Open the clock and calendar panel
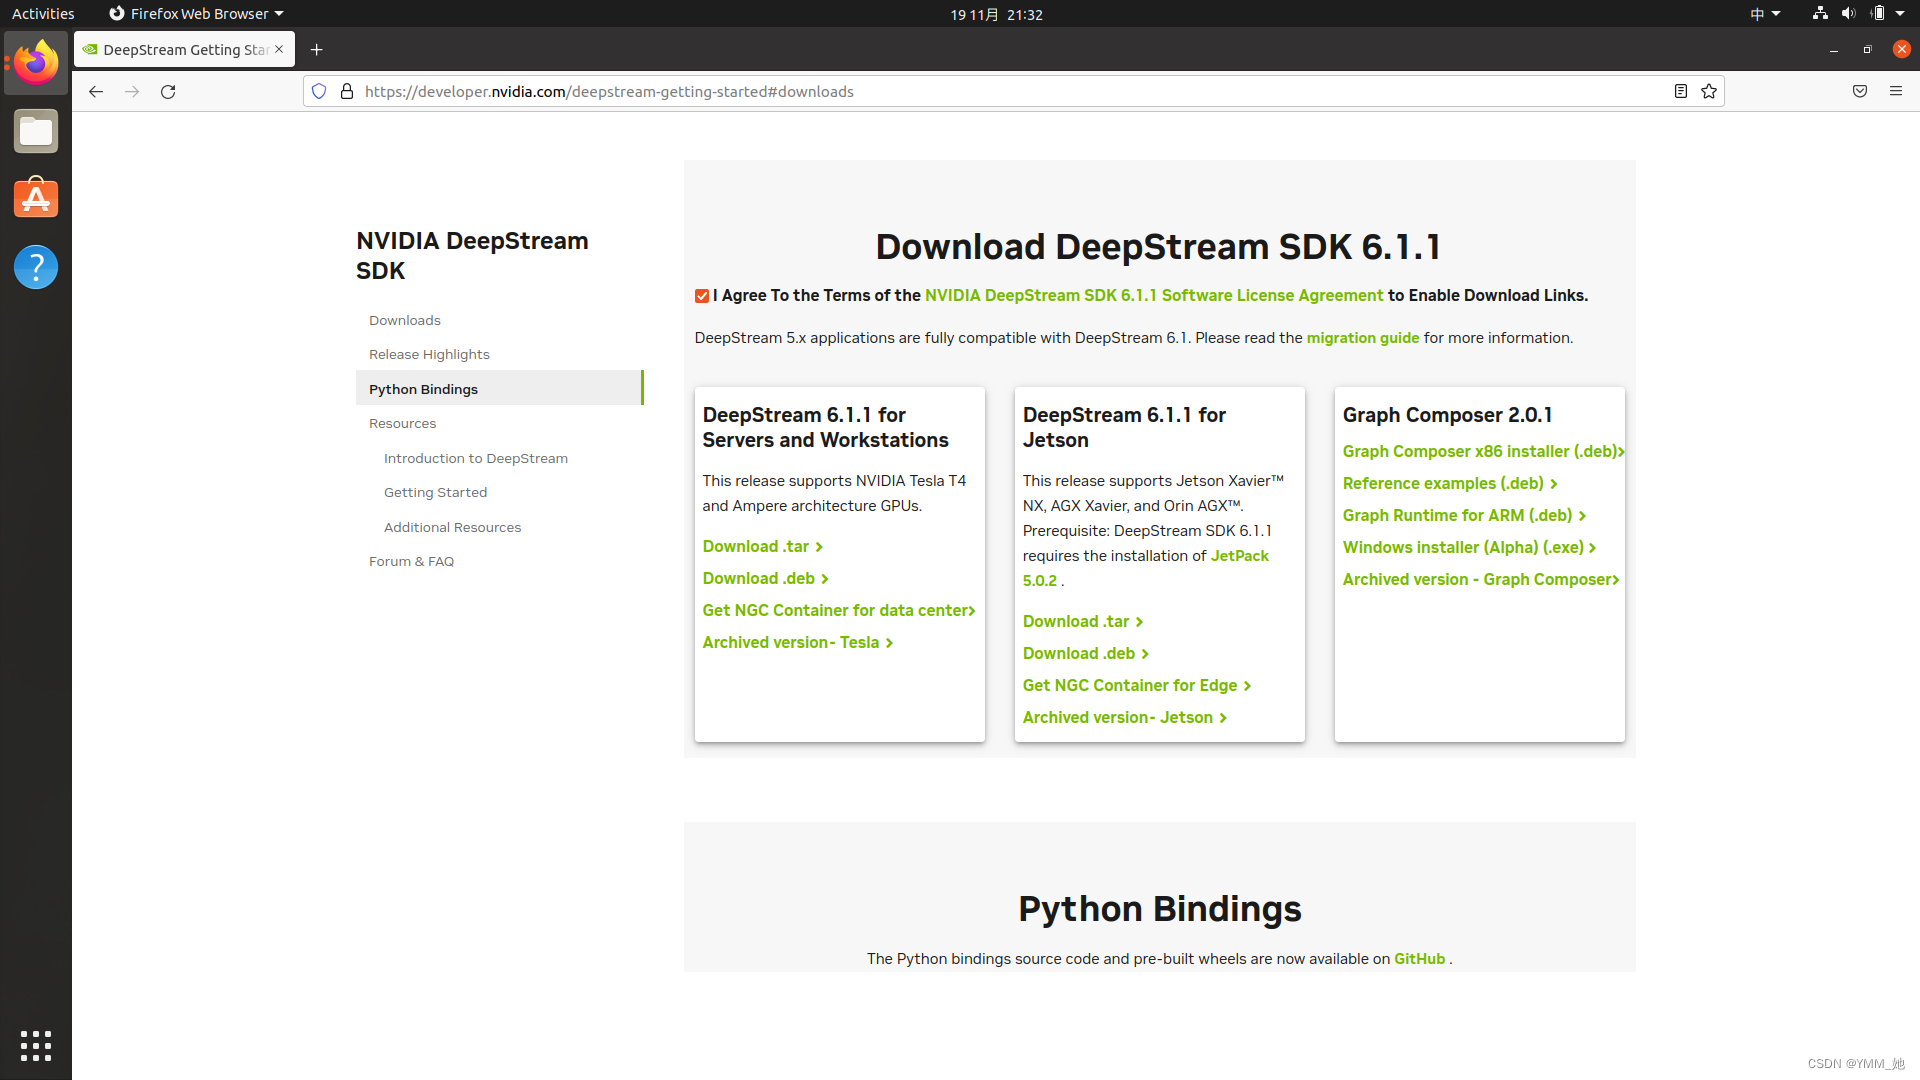 [x=996, y=14]
